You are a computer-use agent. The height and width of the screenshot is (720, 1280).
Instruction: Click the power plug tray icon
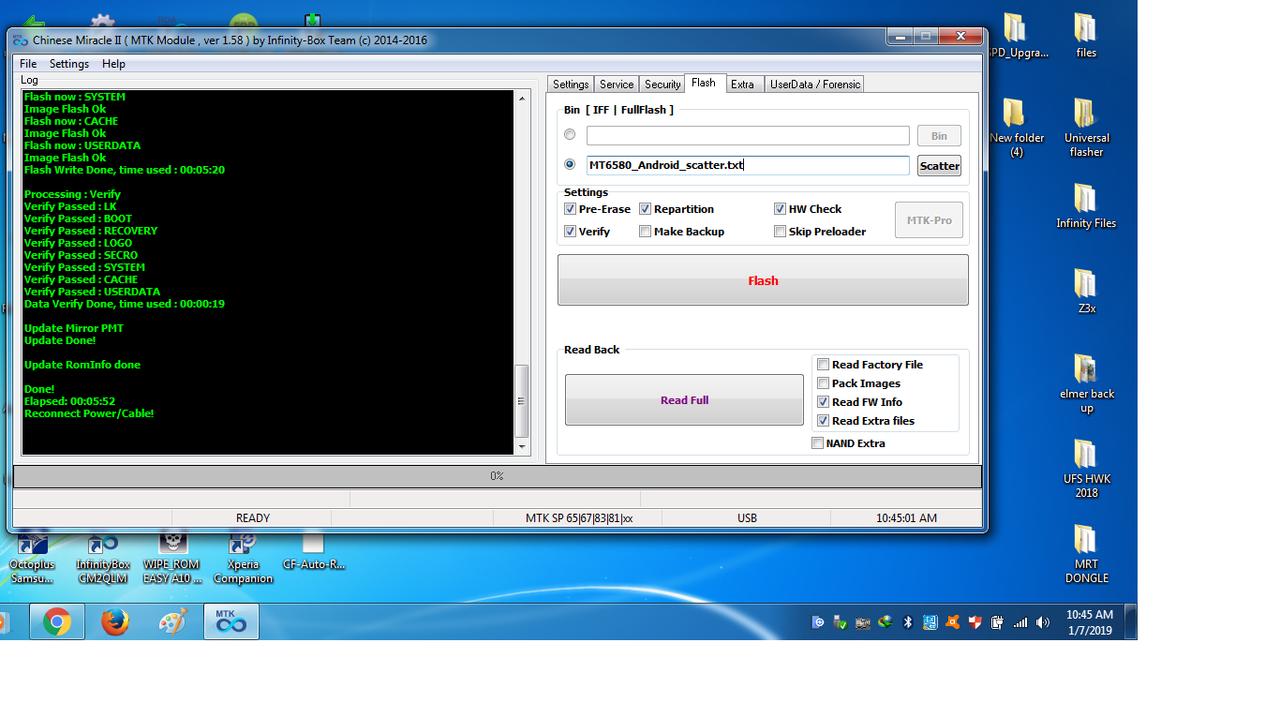997,622
